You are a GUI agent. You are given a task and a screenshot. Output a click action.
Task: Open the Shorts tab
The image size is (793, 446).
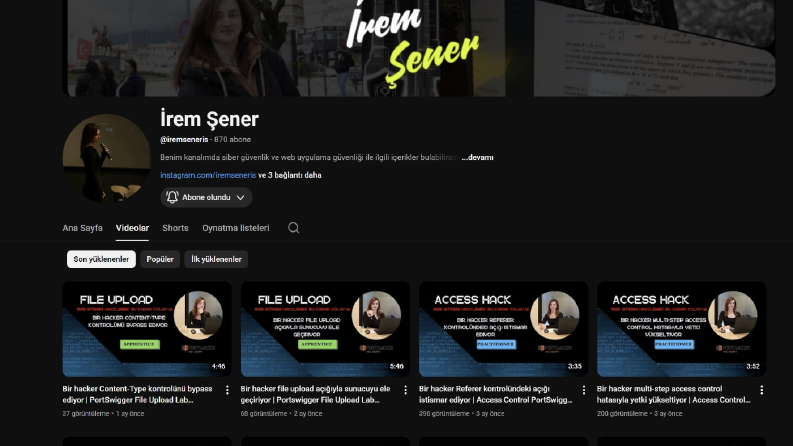click(x=175, y=228)
